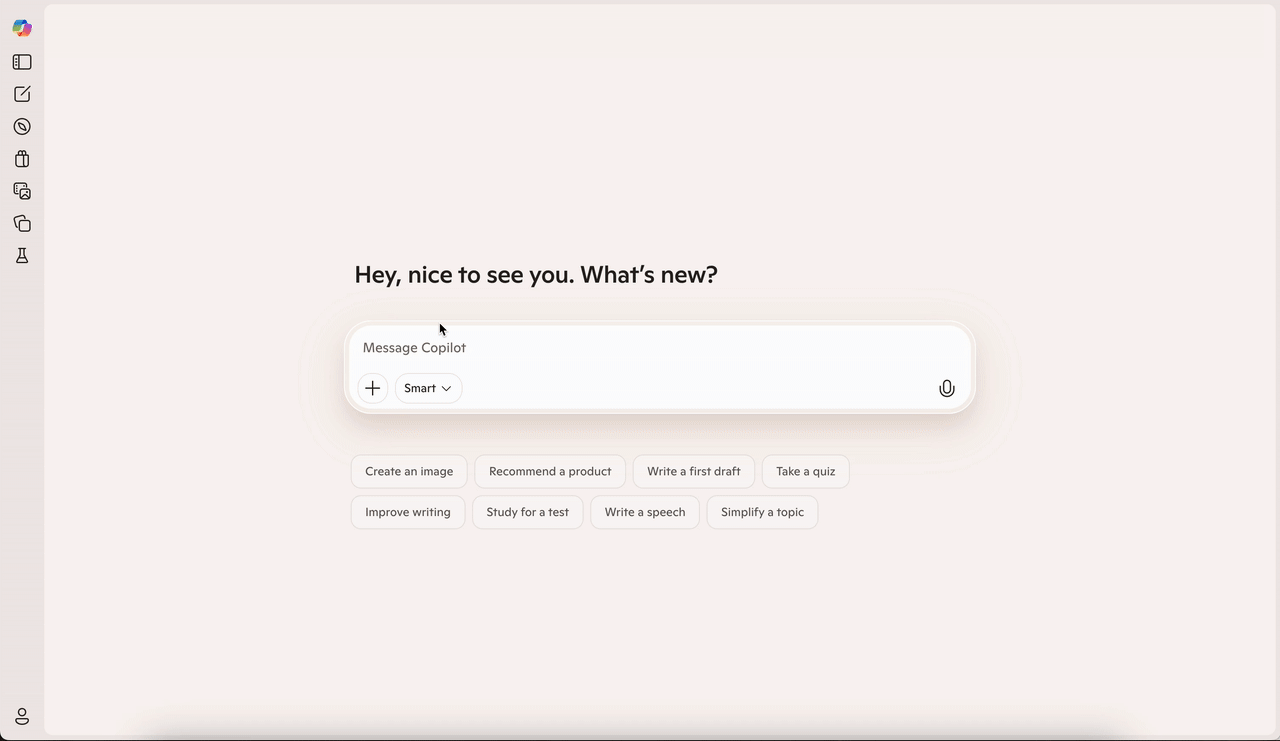Start a new chat with compose icon
This screenshot has width=1280, height=741.
(22, 94)
